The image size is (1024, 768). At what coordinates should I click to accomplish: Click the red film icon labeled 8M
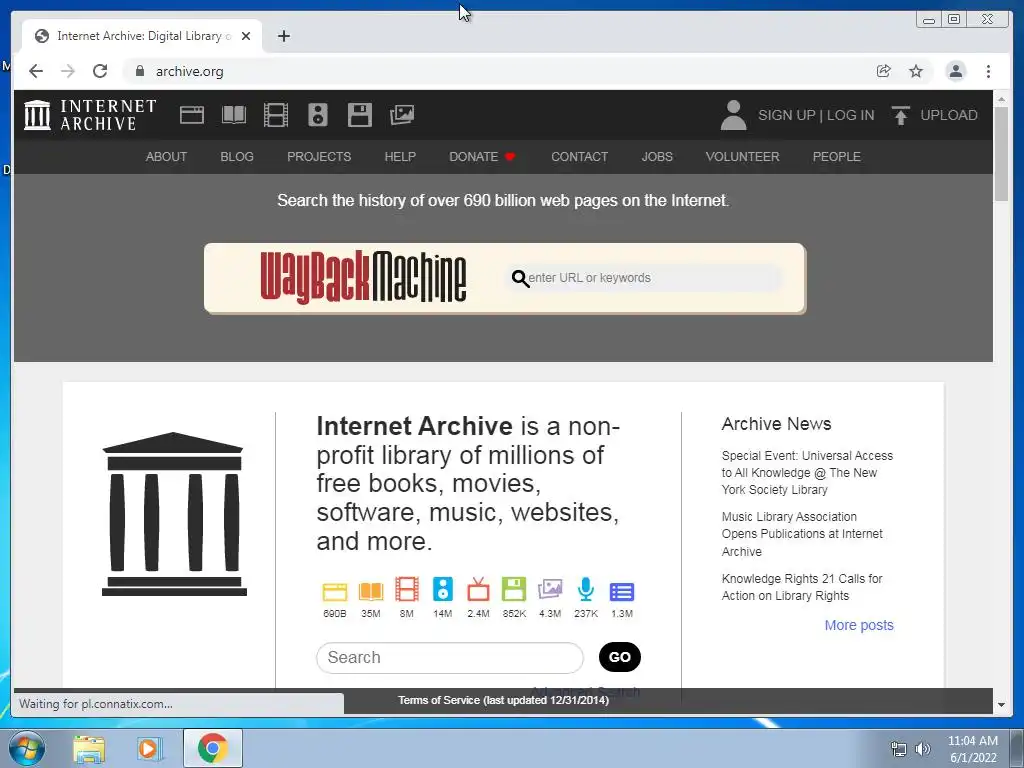tap(406, 590)
